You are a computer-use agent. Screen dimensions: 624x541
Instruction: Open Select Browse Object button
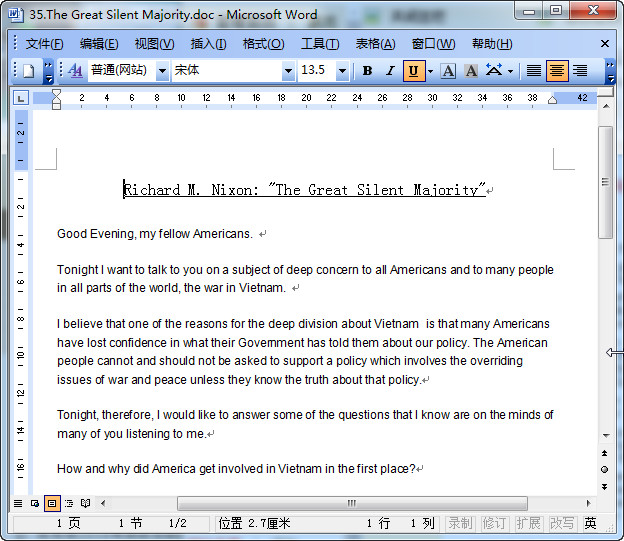pyautogui.click(x=604, y=470)
